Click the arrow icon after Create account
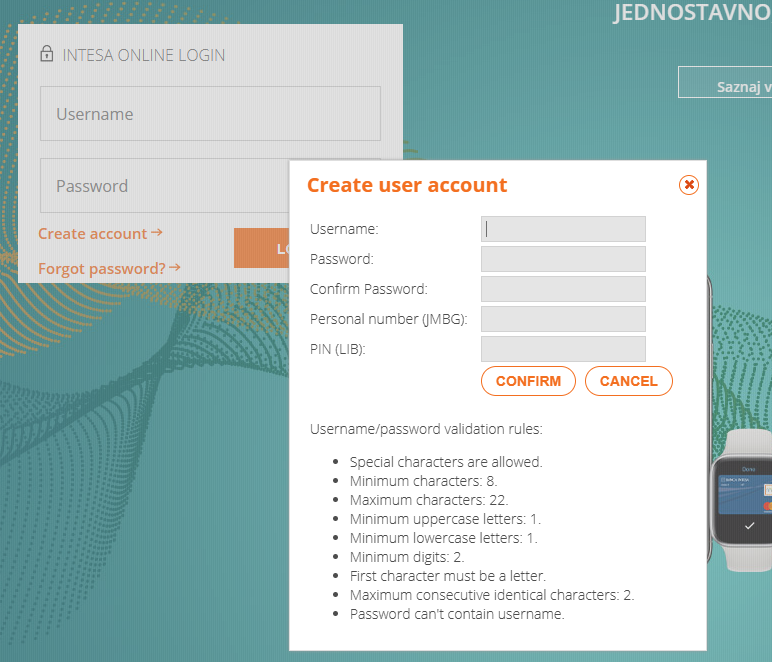772x662 pixels. pos(157,233)
